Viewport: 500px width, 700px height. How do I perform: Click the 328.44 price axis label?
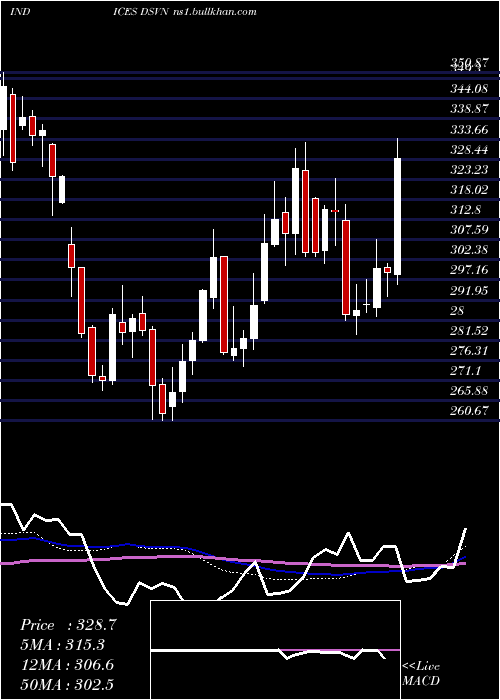(x=469, y=150)
